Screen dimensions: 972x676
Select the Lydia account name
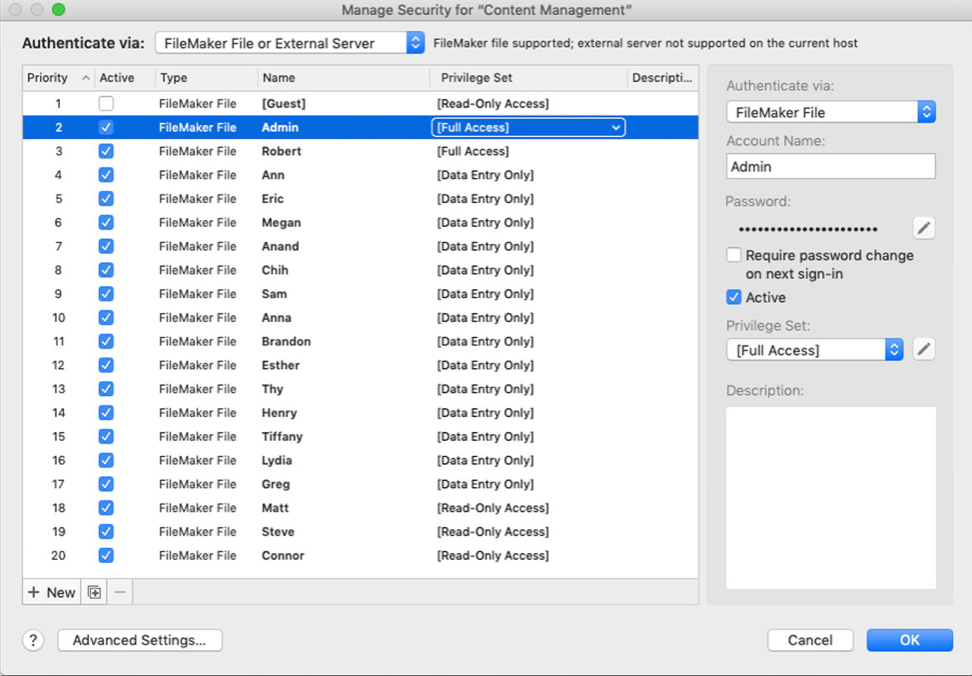(276, 460)
